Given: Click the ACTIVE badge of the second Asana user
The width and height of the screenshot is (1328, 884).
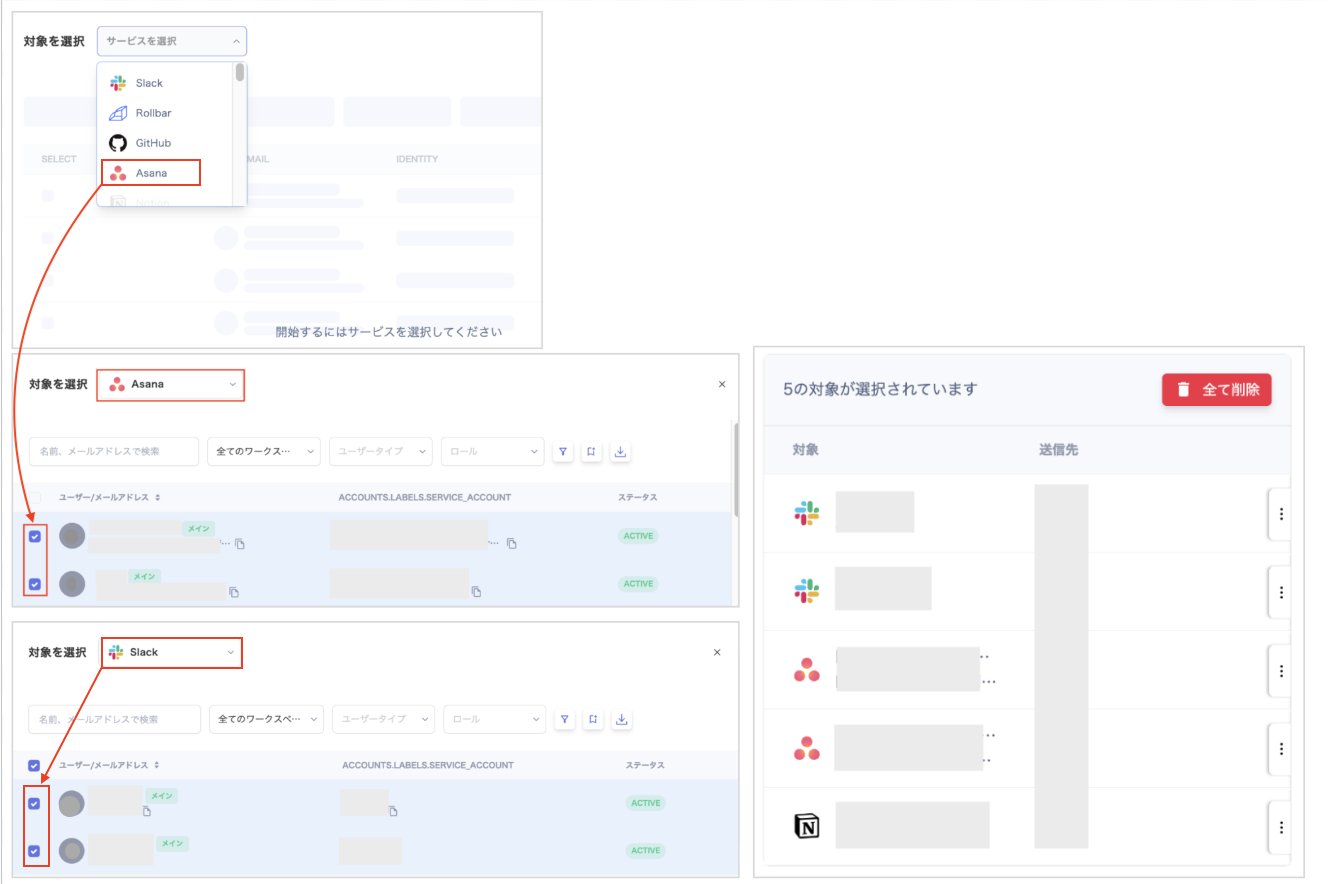Looking at the screenshot, I should [638, 584].
